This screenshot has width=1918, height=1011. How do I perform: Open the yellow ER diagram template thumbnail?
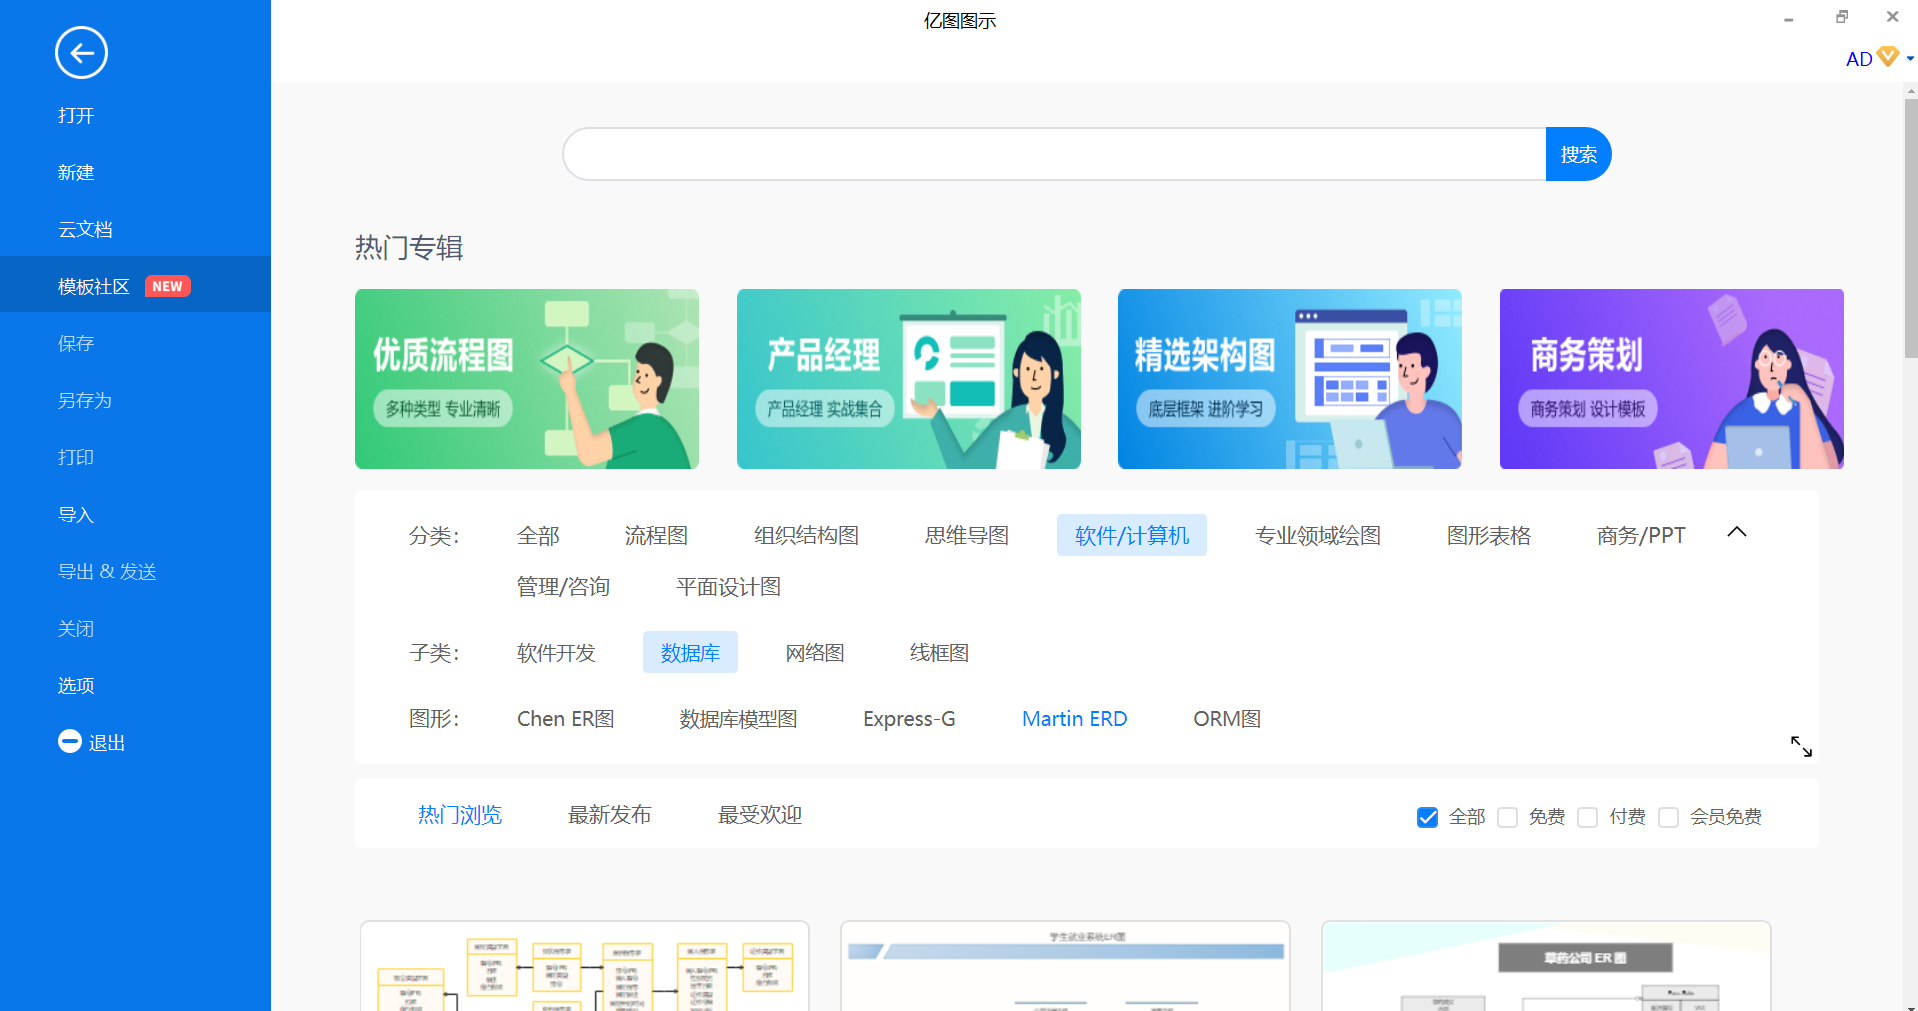pyautogui.click(x=585, y=966)
